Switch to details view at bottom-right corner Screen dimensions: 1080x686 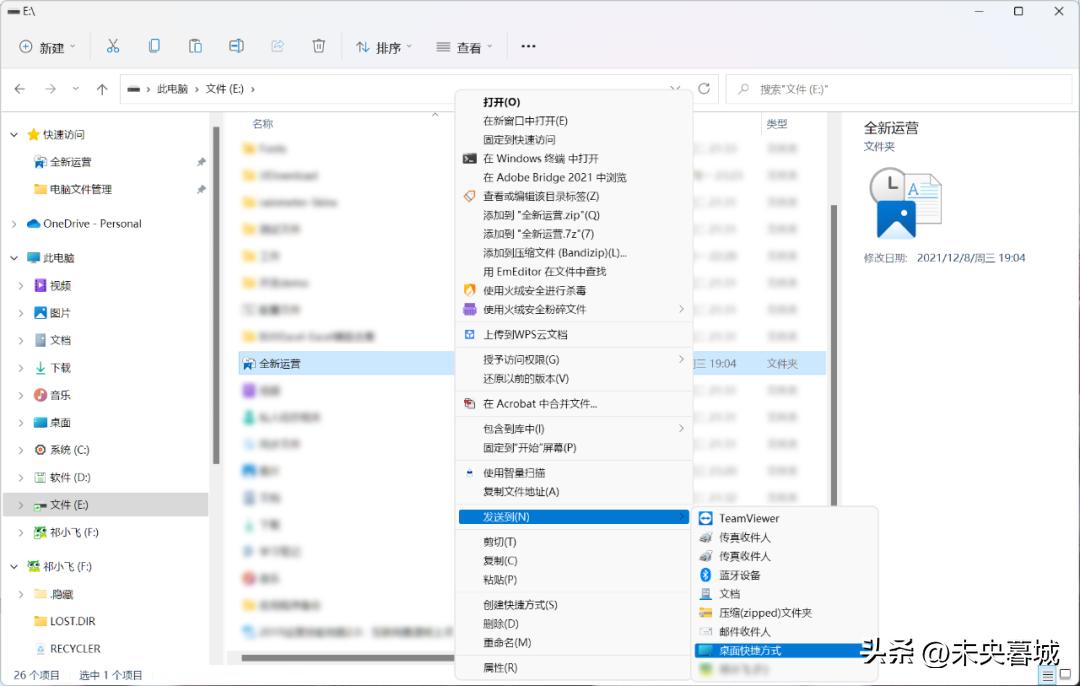[x=1047, y=676]
